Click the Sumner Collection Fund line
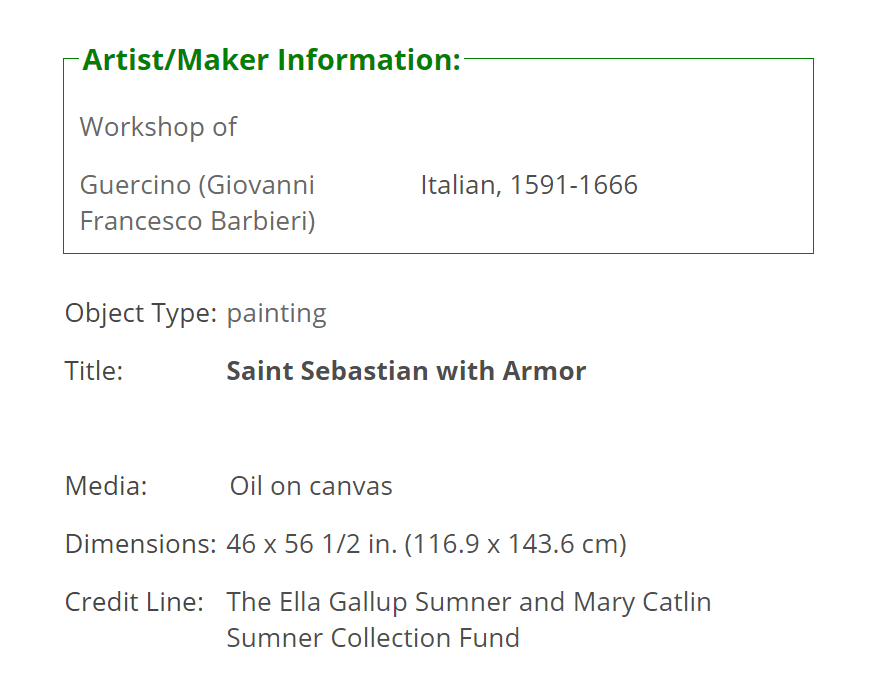This screenshot has height=674, width=883. point(373,638)
